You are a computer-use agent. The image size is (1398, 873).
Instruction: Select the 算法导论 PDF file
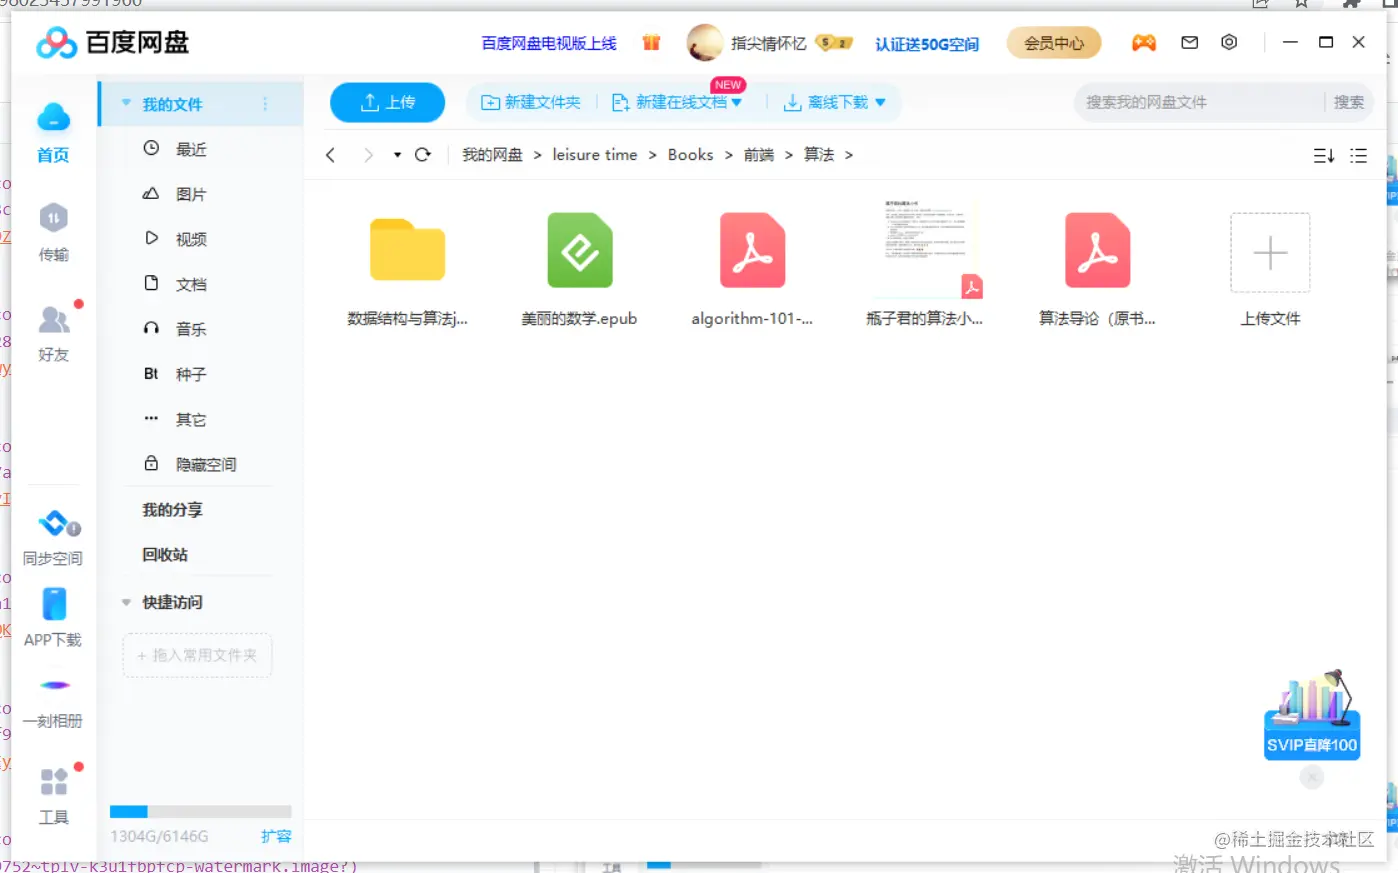coord(1097,250)
